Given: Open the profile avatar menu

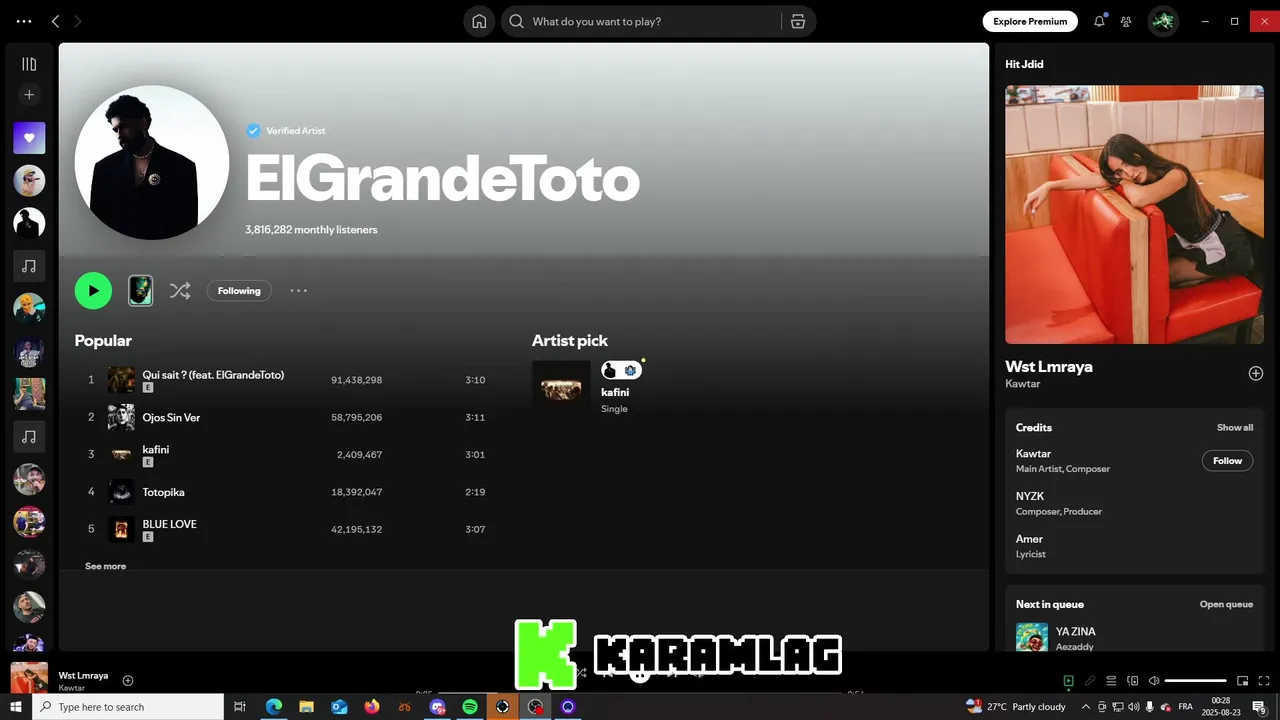Looking at the screenshot, I should [1163, 21].
